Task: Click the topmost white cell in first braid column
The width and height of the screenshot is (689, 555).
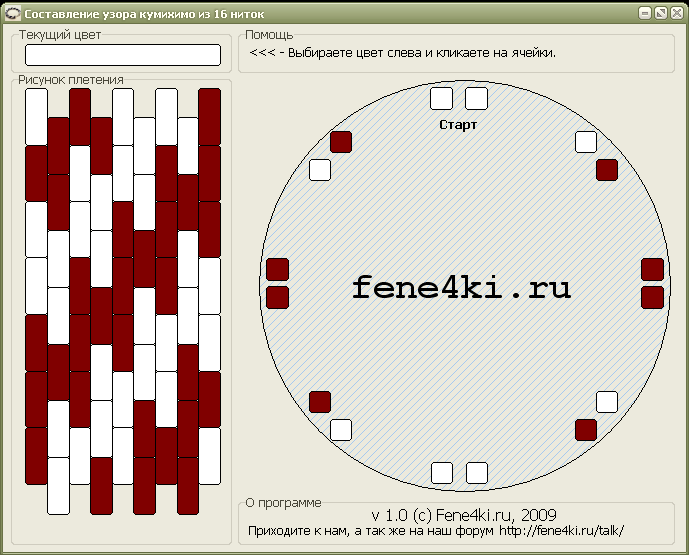Action: pyautogui.click(x=36, y=116)
